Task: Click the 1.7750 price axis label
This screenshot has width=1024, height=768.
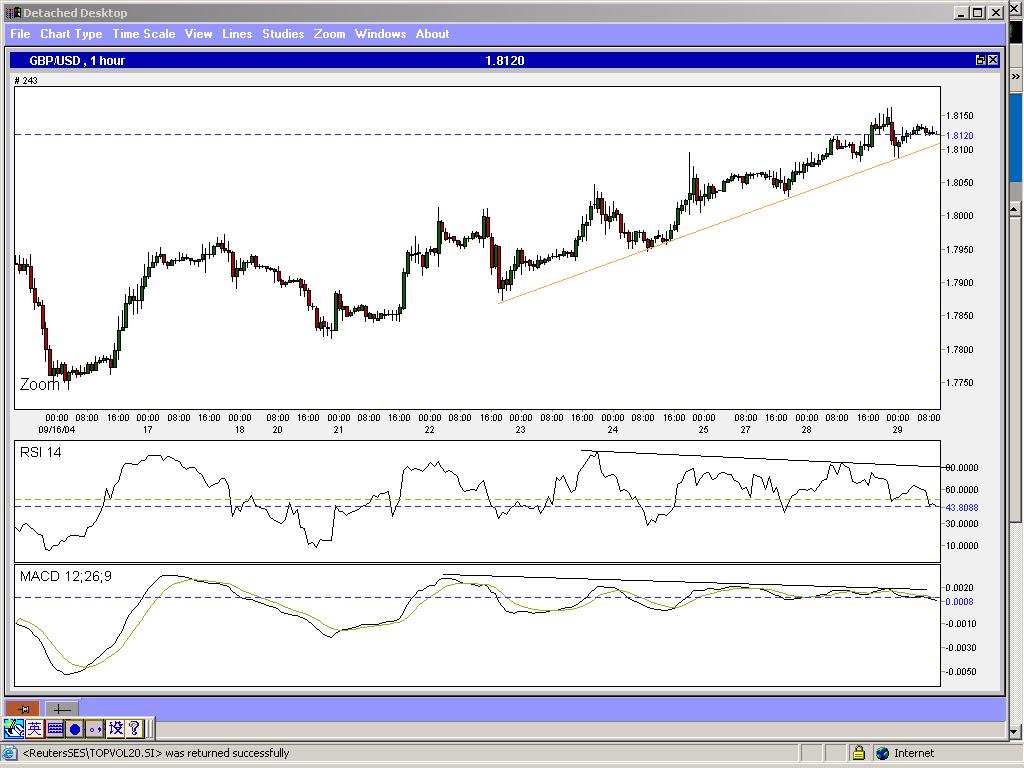Action: (x=960, y=383)
